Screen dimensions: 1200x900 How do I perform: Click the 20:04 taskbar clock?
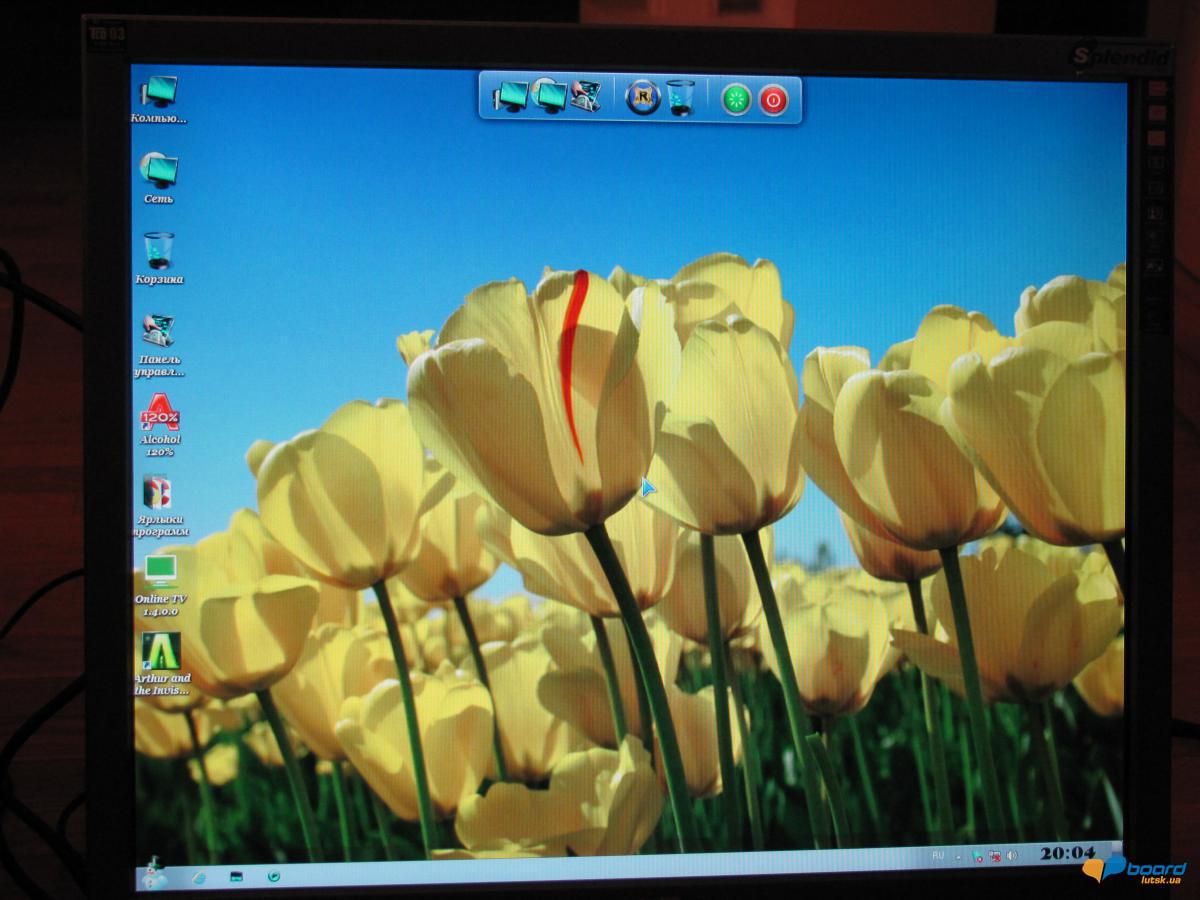tap(1067, 854)
